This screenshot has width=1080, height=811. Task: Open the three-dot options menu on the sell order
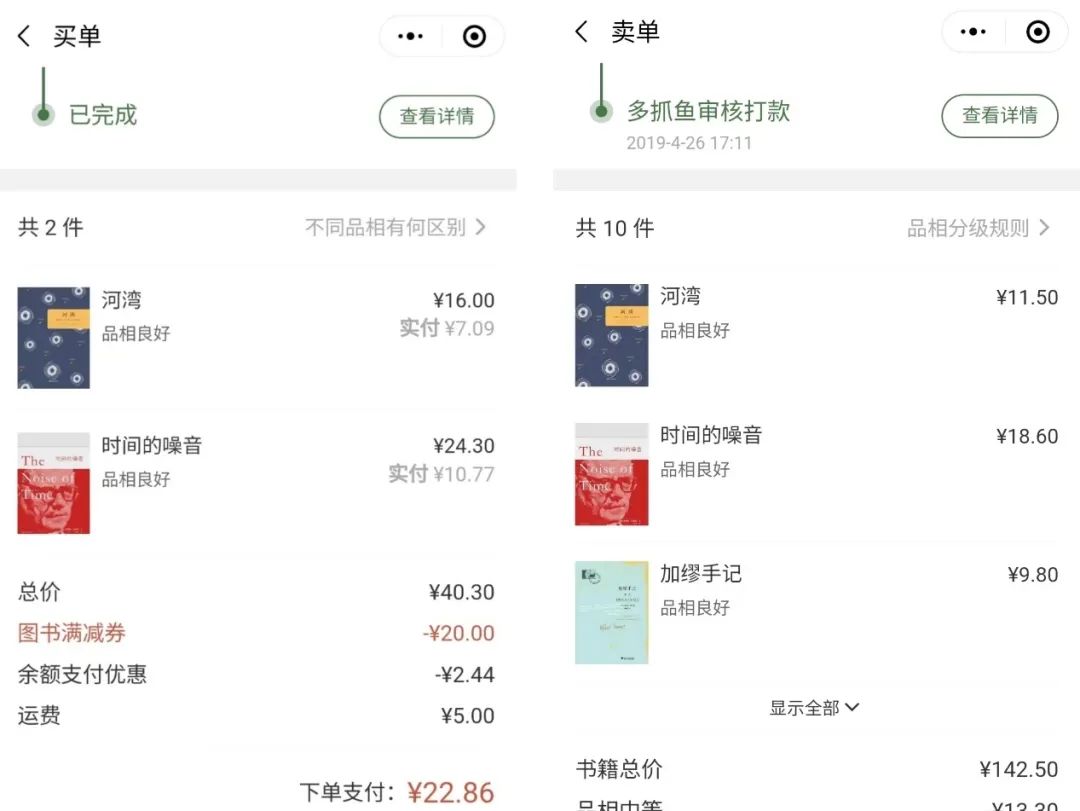[972, 32]
